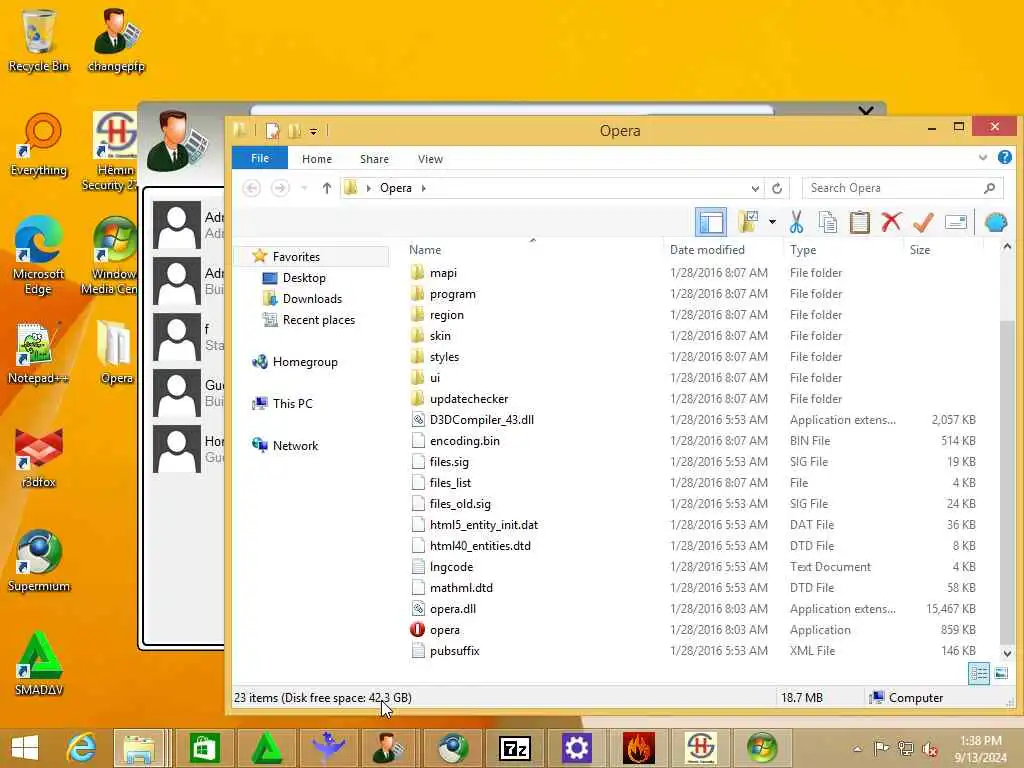The height and width of the screenshot is (768, 1024).
Task: Open the View ribbon tab
Action: 430,159
